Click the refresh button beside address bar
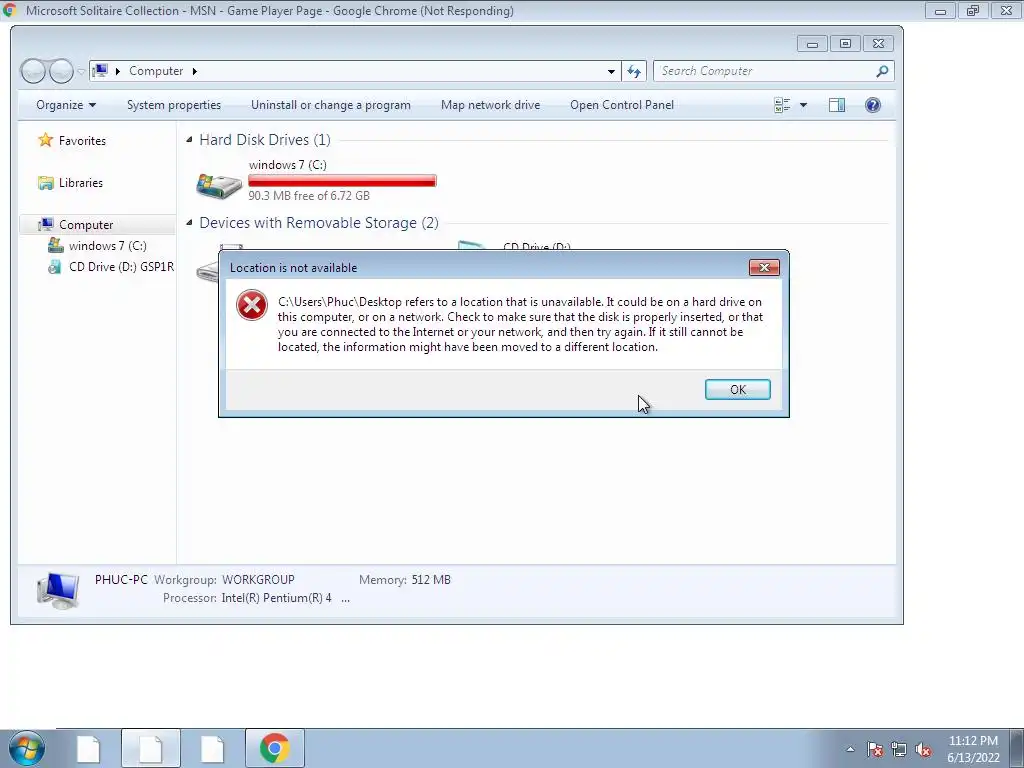Viewport: 1024px width, 768px height. 634,71
